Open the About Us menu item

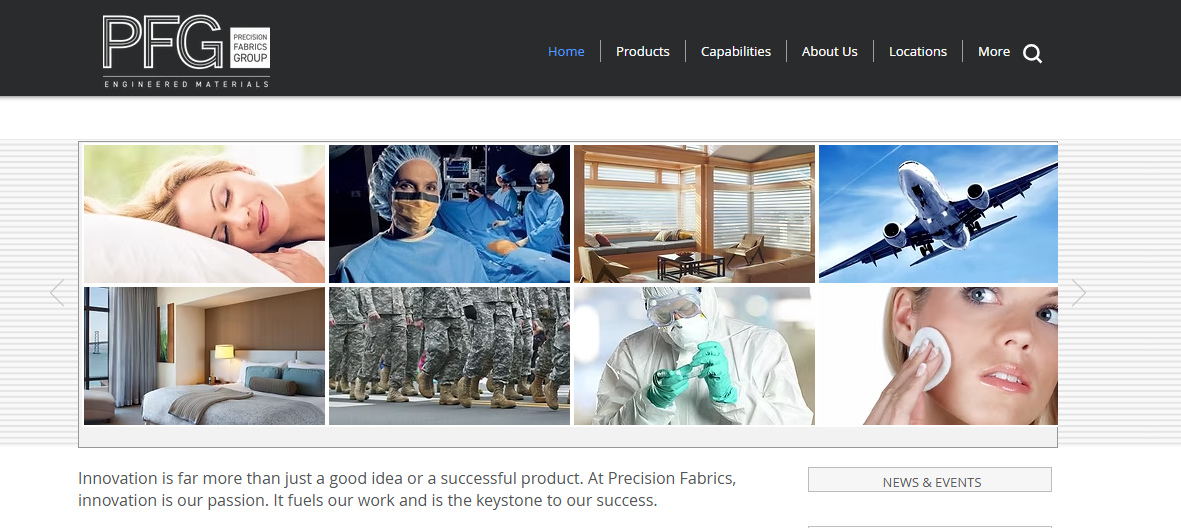pyautogui.click(x=829, y=51)
